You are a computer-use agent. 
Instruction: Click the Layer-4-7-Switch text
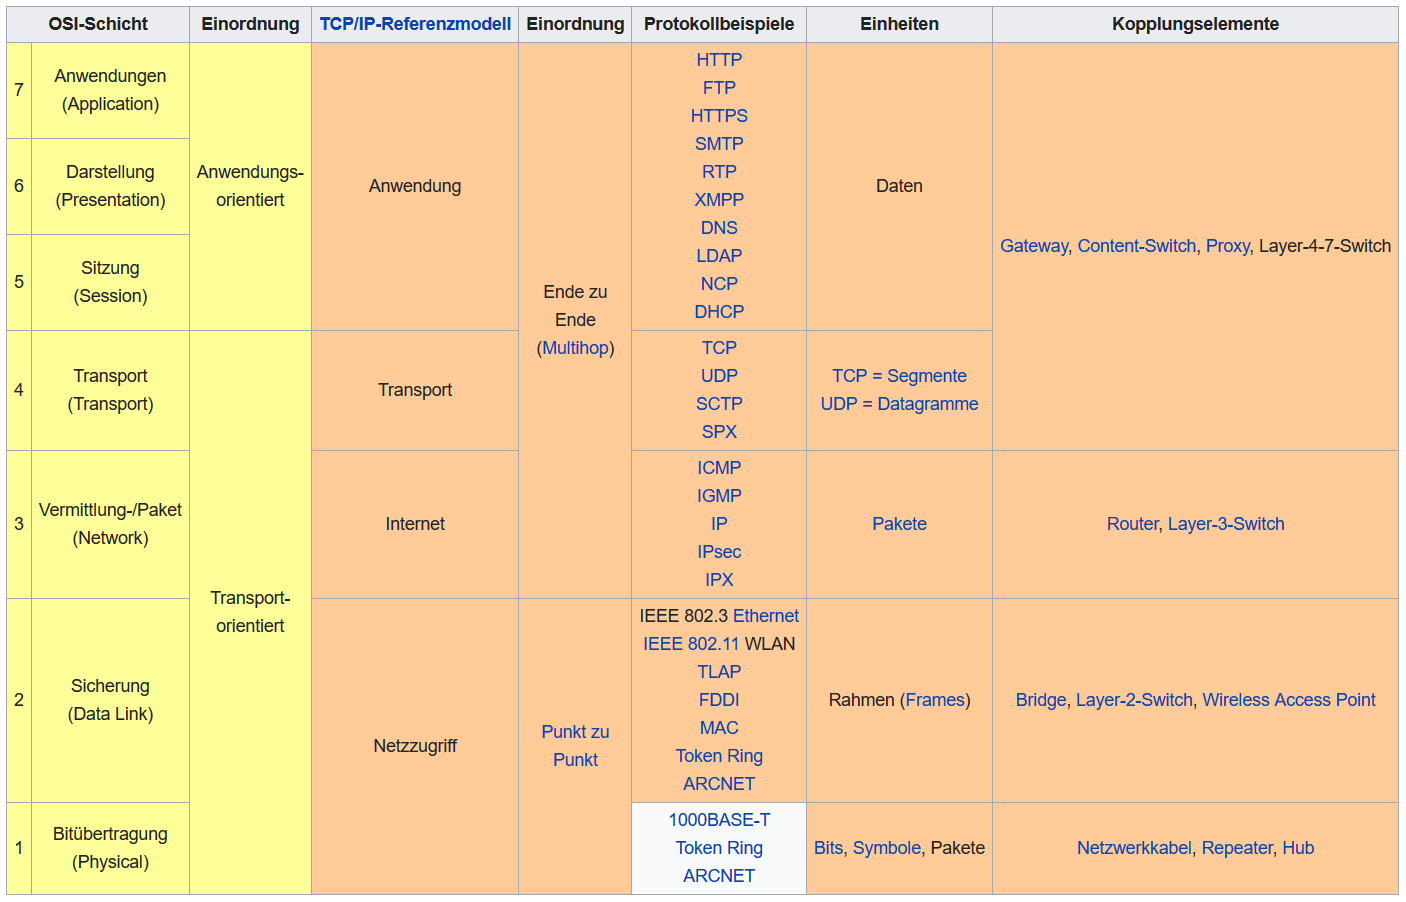click(x=1325, y=246)
